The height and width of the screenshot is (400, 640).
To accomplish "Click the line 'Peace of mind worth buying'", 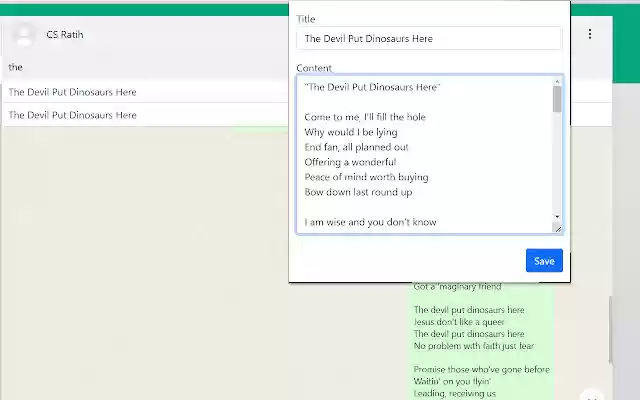I will pyautogui.click(x=366, y=177).
